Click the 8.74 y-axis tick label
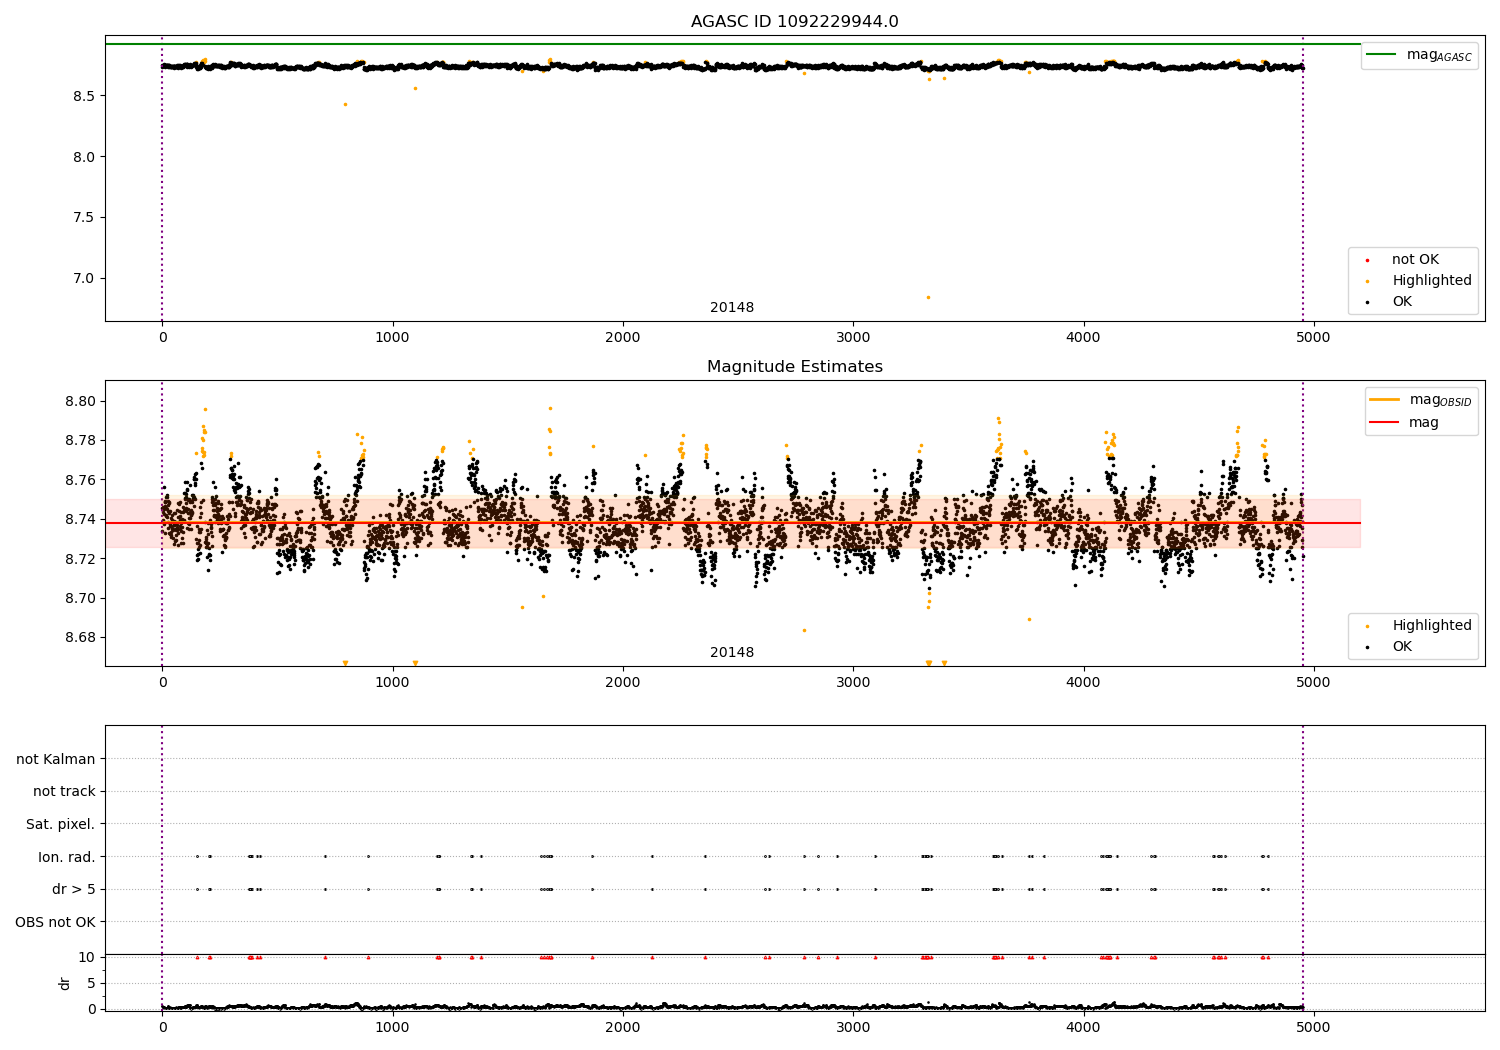 coord(78,520)
